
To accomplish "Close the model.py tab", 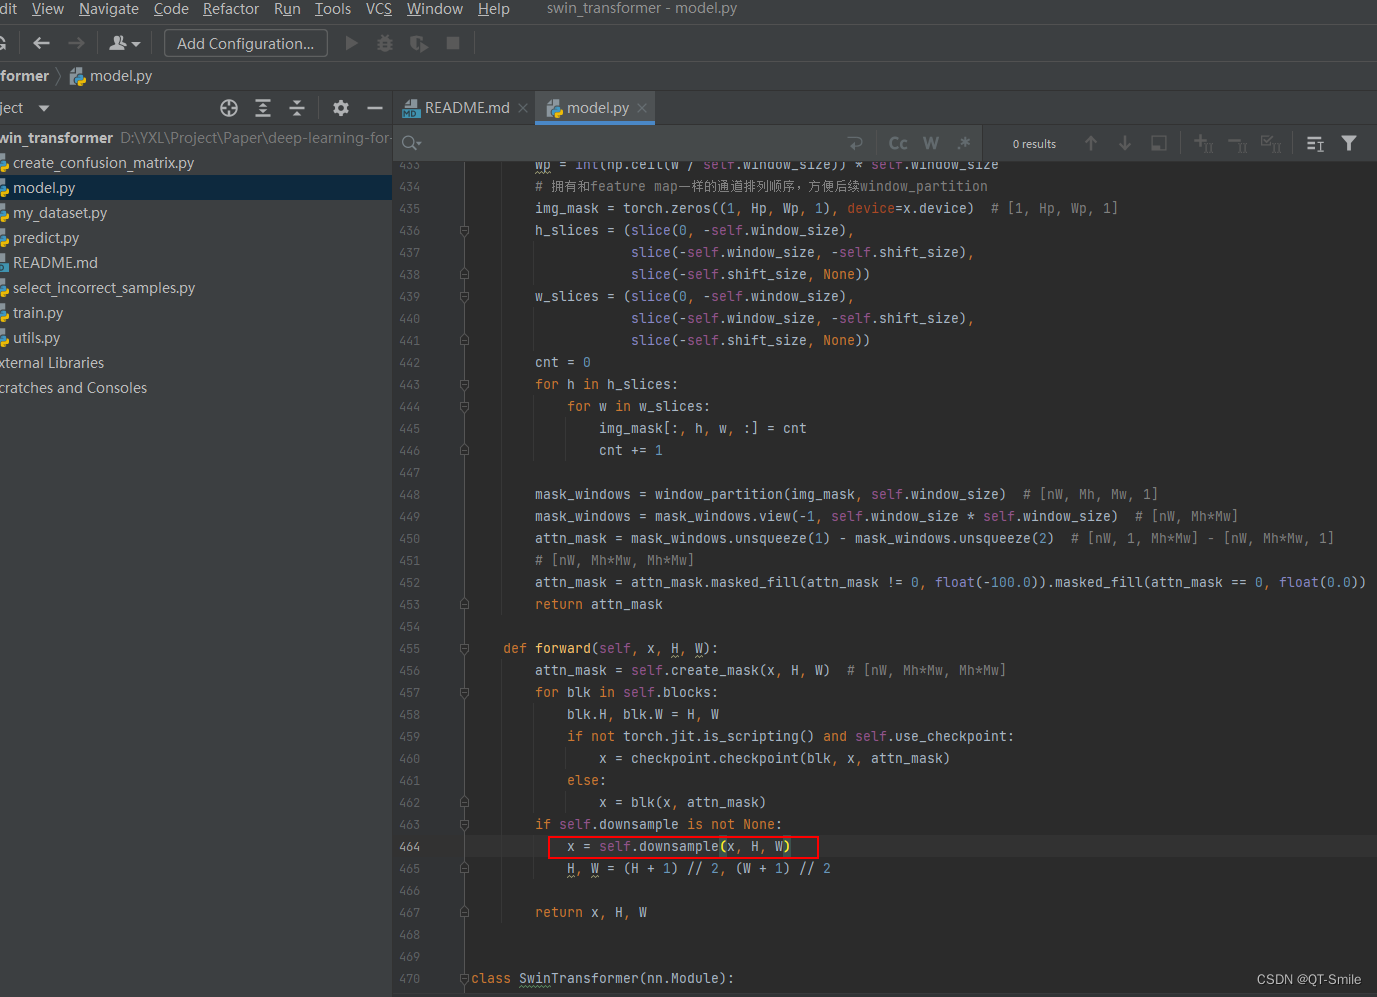I will coord(642,108).
